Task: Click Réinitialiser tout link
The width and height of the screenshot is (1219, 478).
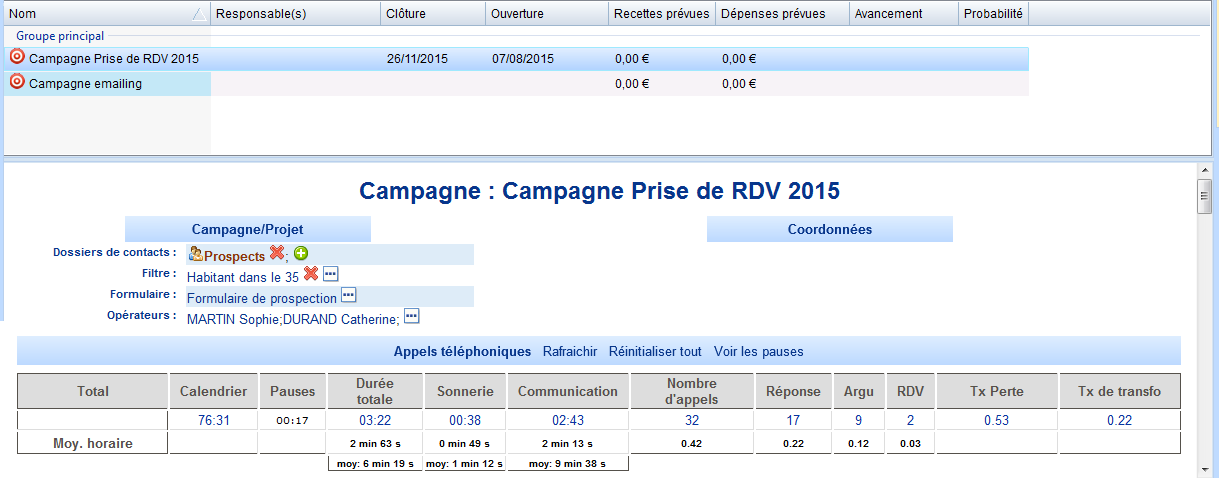Action: pyautogui.click(x=655, y=352)
